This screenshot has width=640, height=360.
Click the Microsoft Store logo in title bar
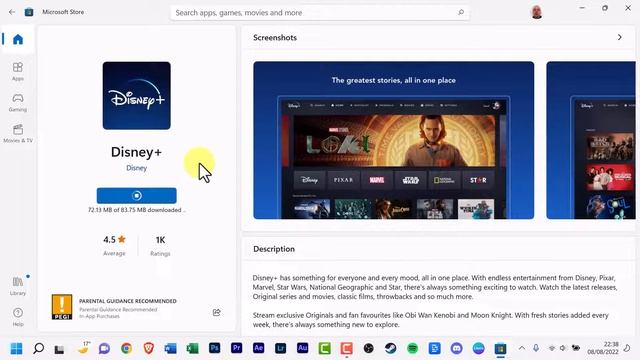[29, 12]
